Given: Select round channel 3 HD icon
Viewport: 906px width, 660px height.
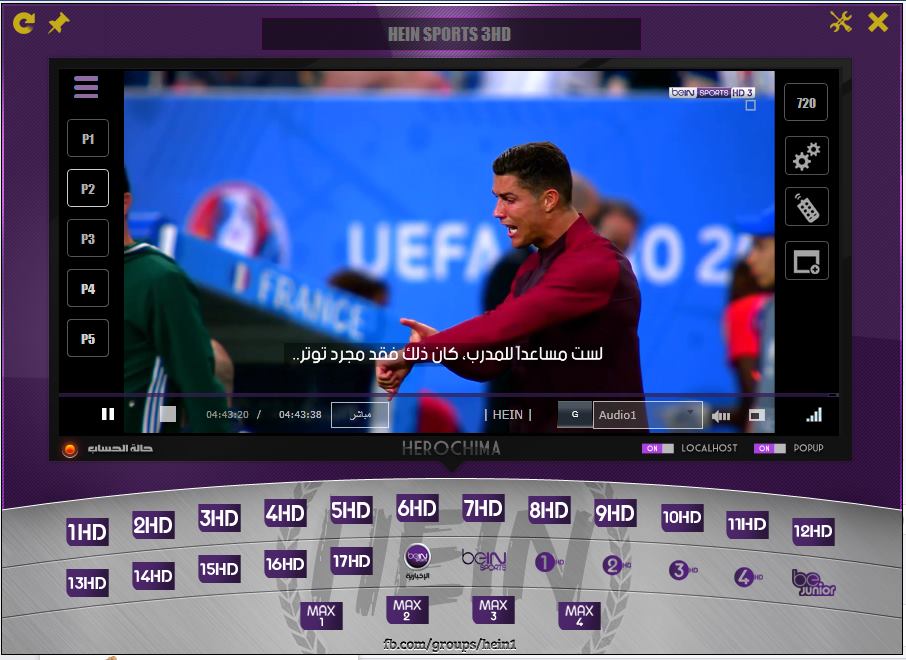Looking at the screenshot, I should (x=682, y=570).
